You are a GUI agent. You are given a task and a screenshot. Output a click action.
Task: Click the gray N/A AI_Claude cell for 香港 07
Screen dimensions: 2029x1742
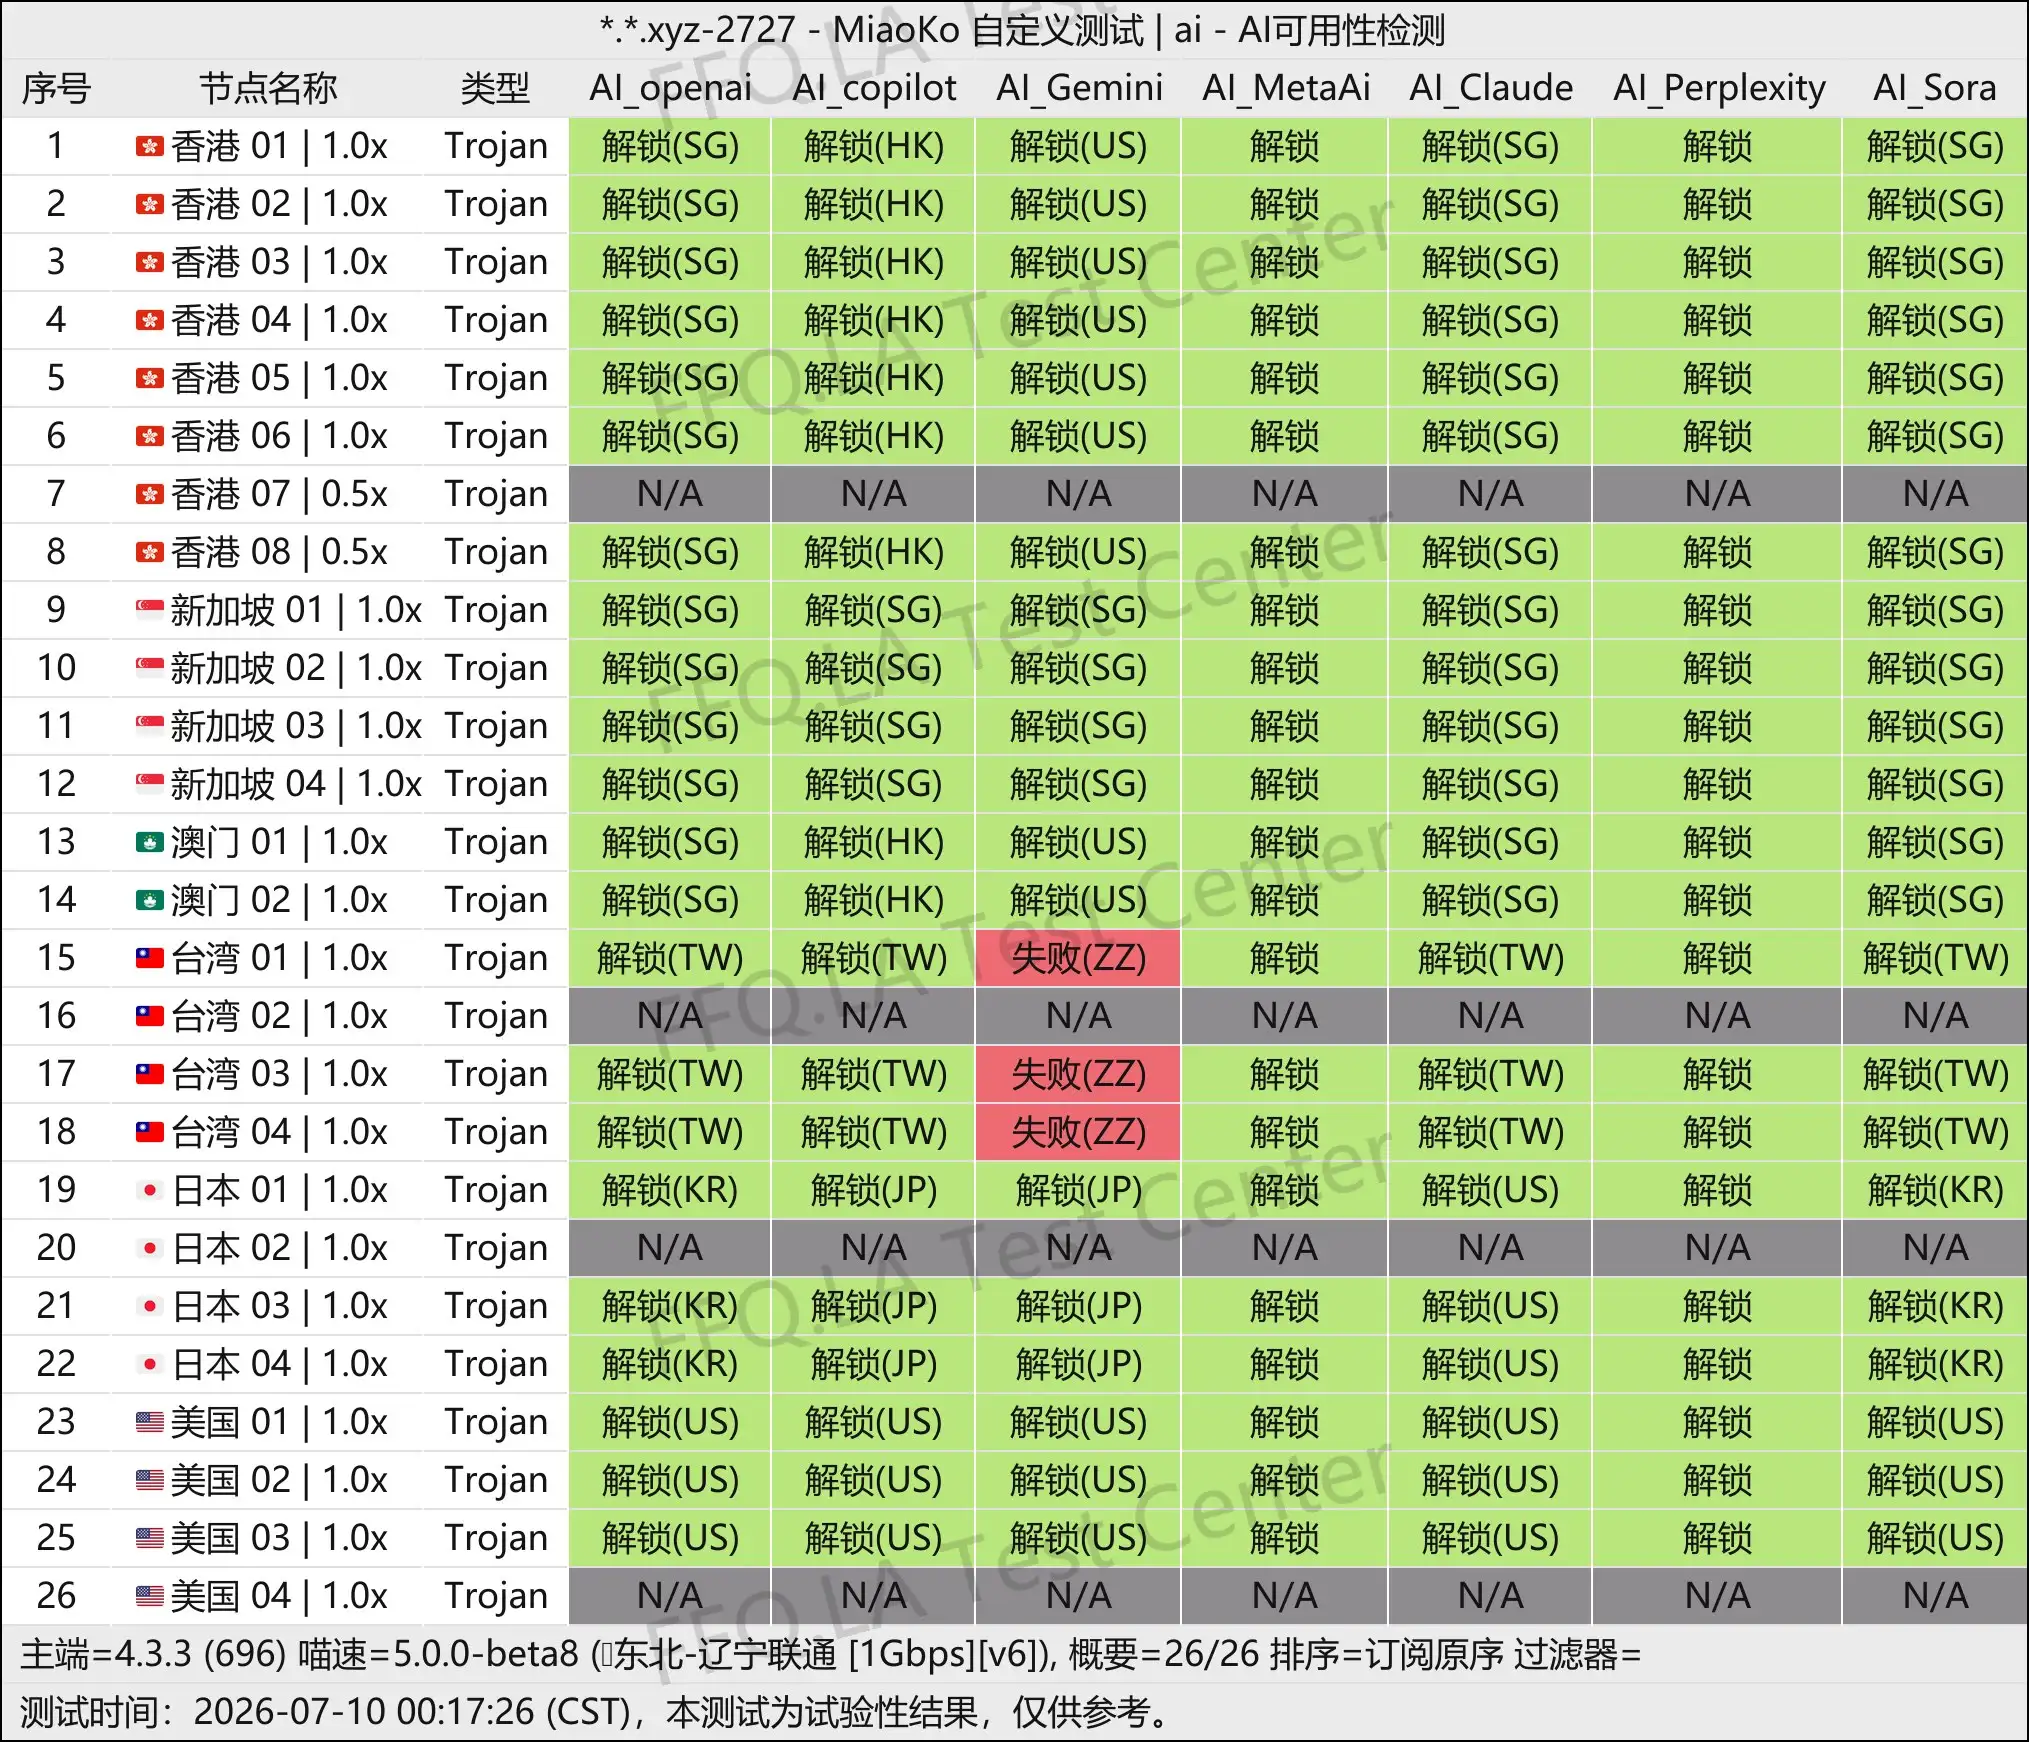click(x=1490, y=494)
